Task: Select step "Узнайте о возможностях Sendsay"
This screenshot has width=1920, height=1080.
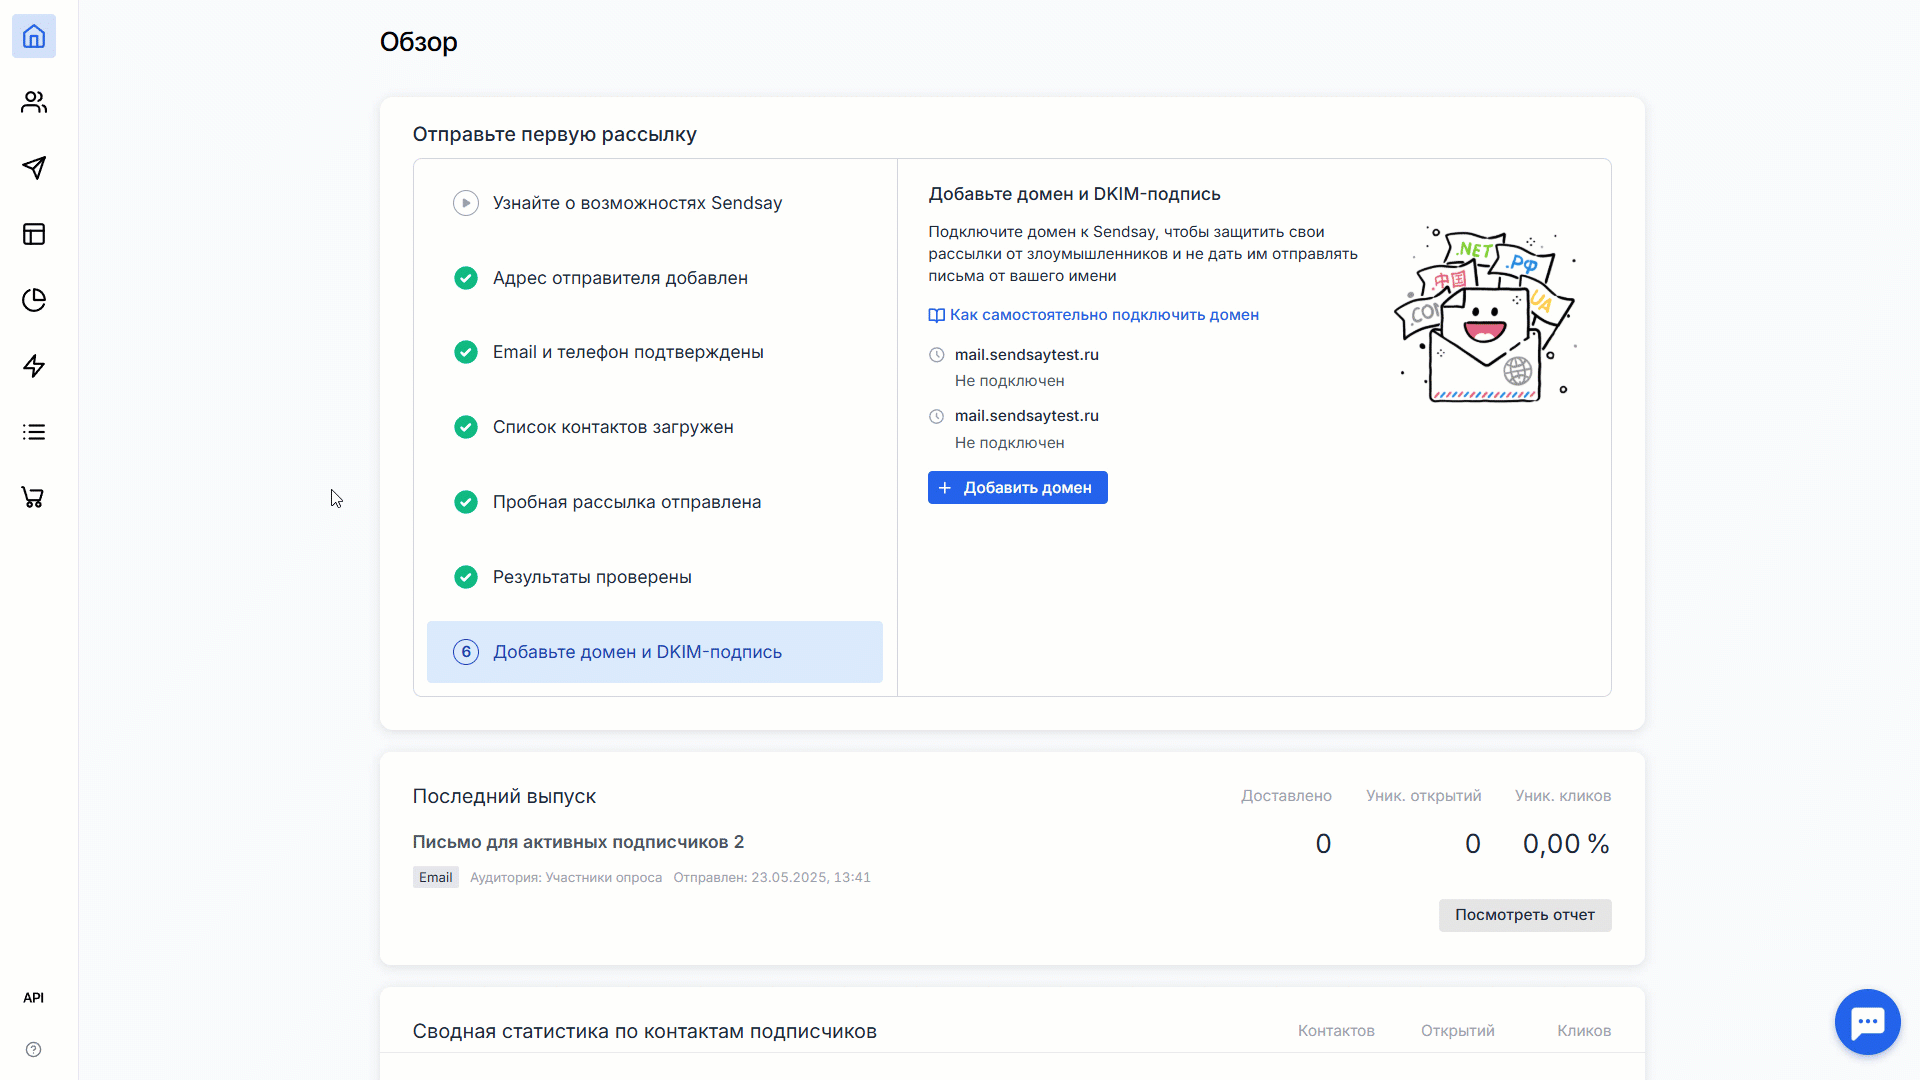Action: [637, 203]
